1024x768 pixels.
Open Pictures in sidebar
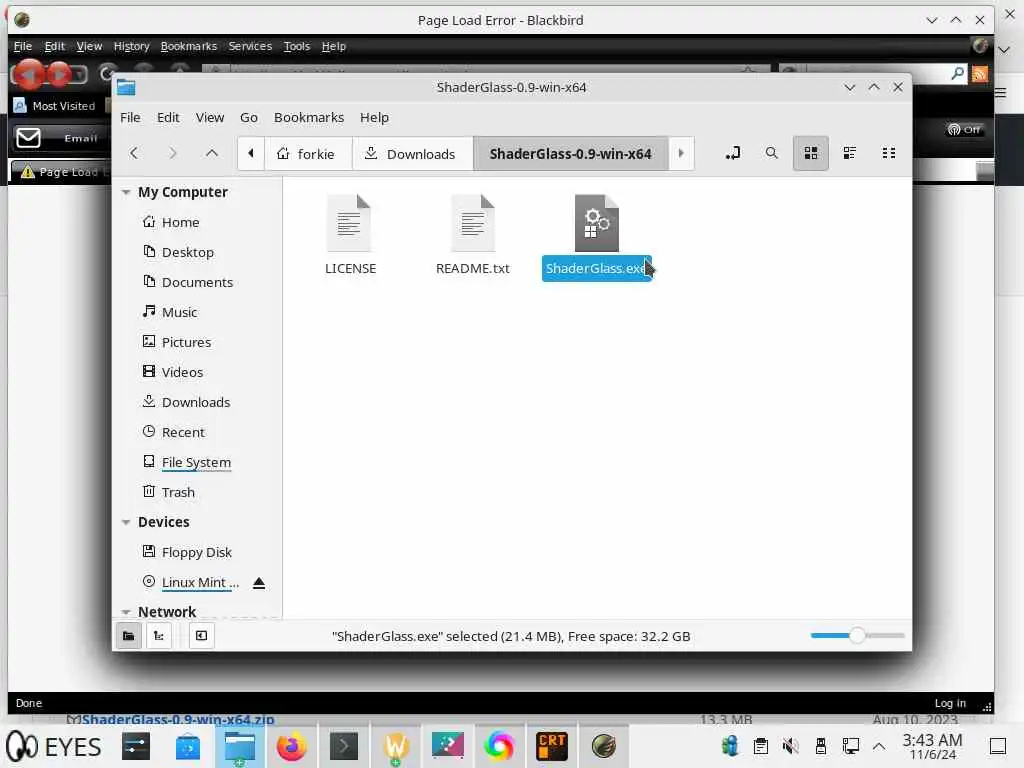[x=186, y=342]
